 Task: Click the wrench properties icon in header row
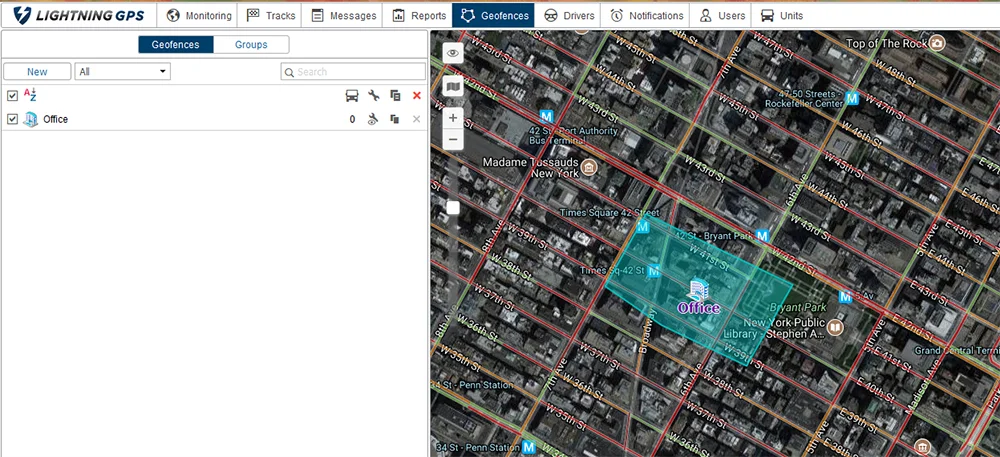coord(374,96)
